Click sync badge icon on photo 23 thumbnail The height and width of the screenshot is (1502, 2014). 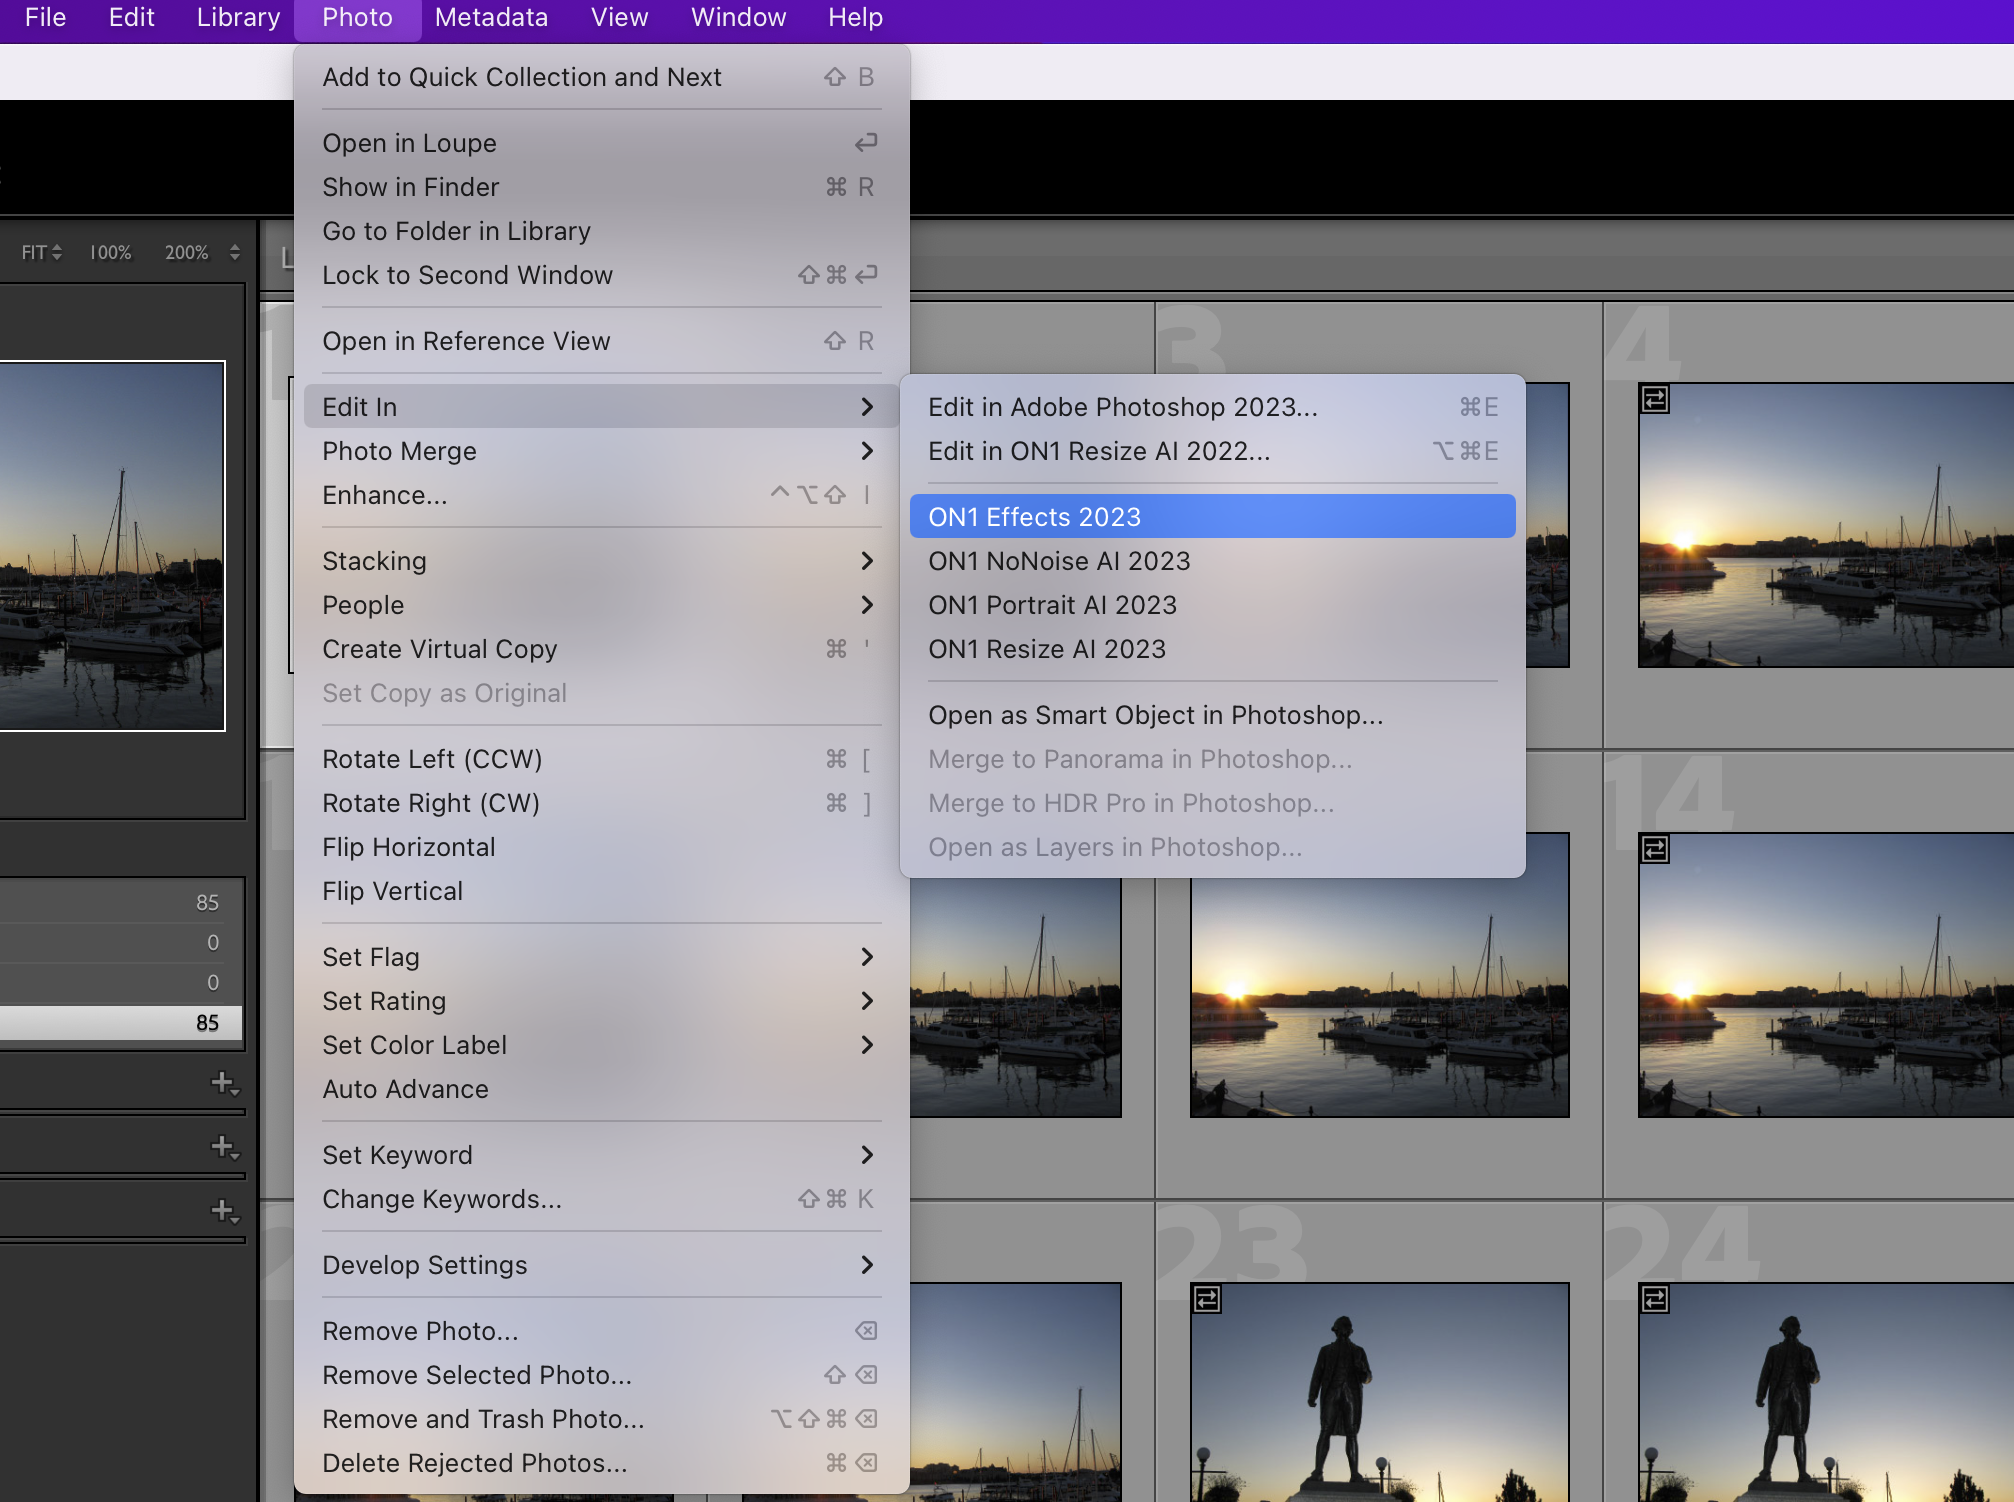click(1207, 1299)
